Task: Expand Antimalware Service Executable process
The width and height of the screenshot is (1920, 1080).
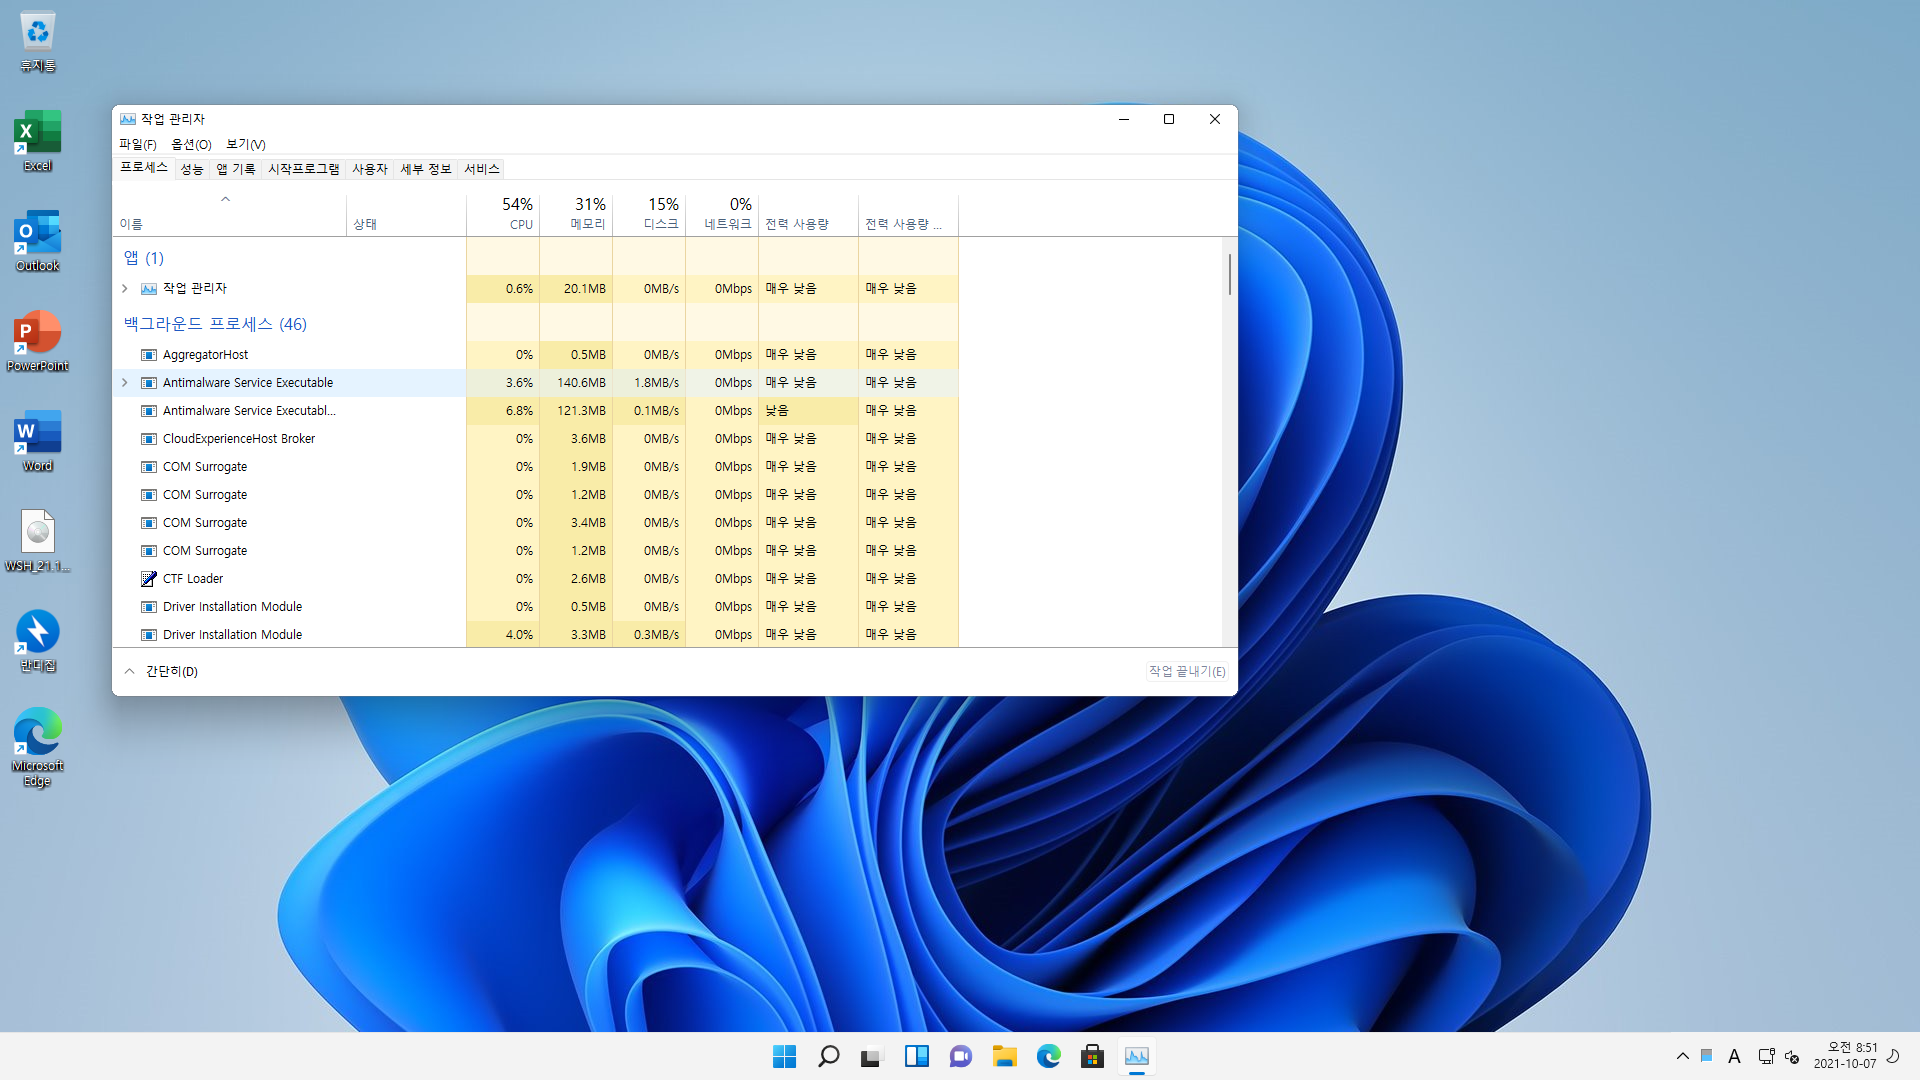Action: (125, 383)
